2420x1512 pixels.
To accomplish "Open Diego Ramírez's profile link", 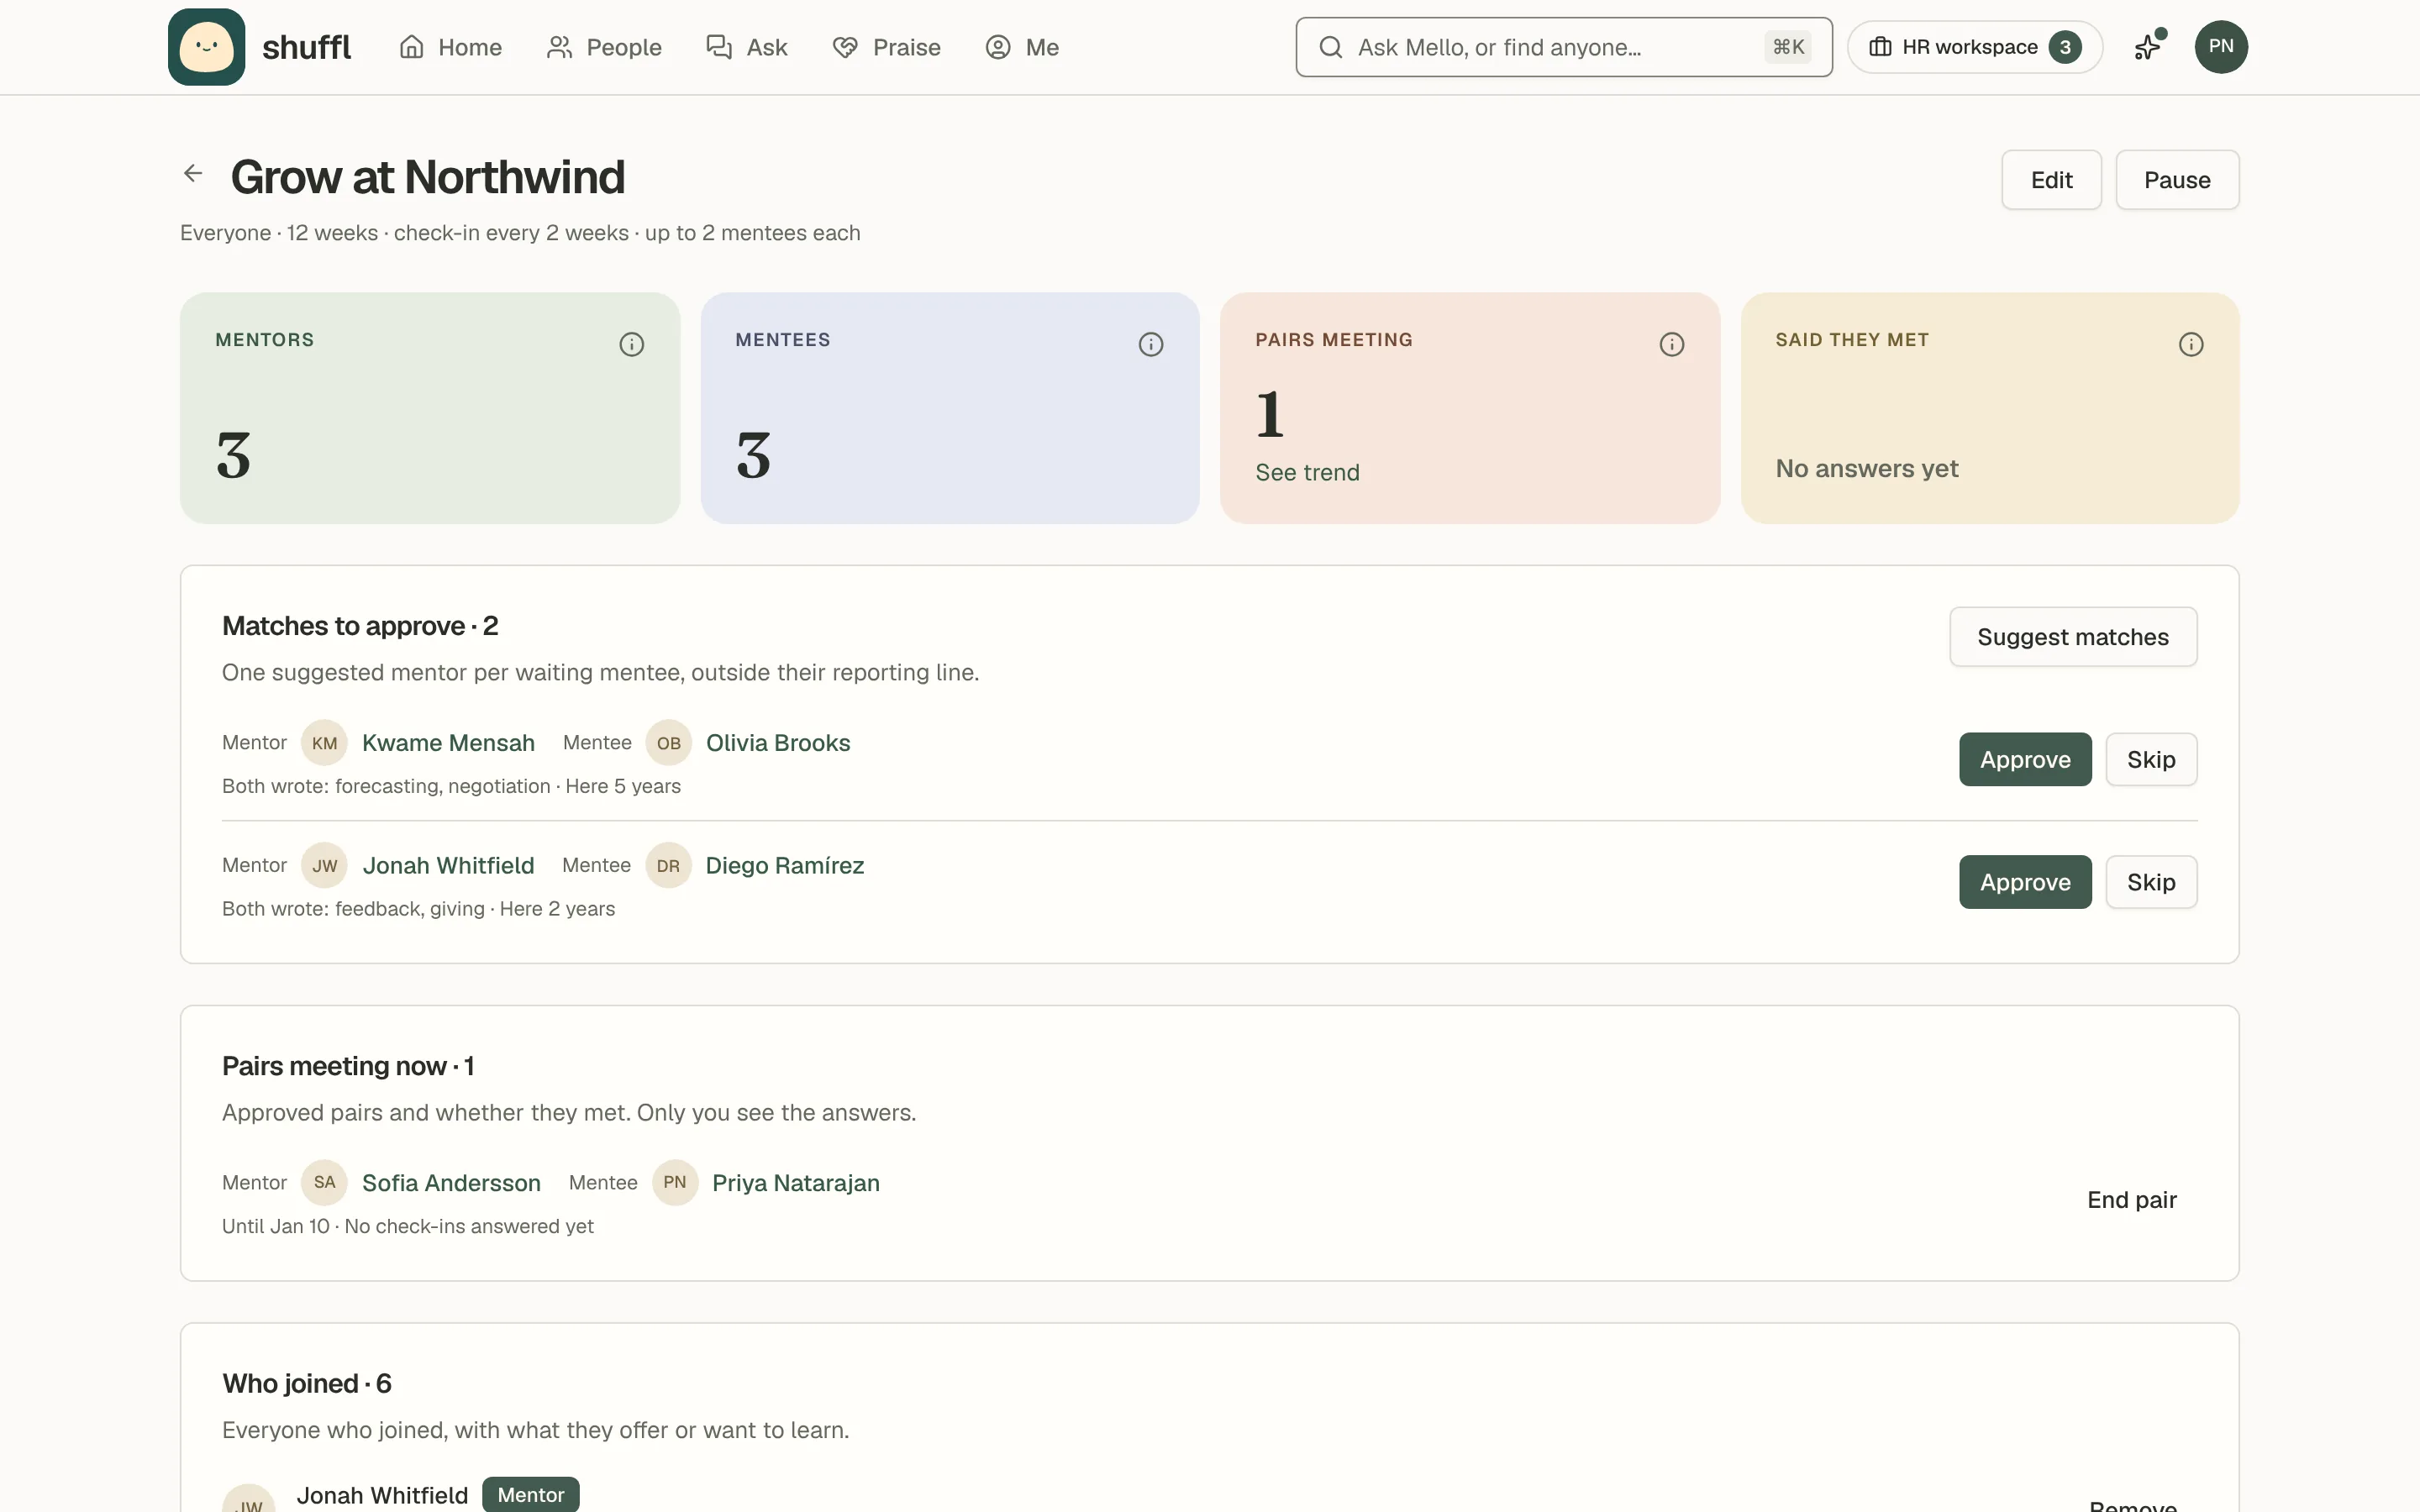I will (785, 866).
